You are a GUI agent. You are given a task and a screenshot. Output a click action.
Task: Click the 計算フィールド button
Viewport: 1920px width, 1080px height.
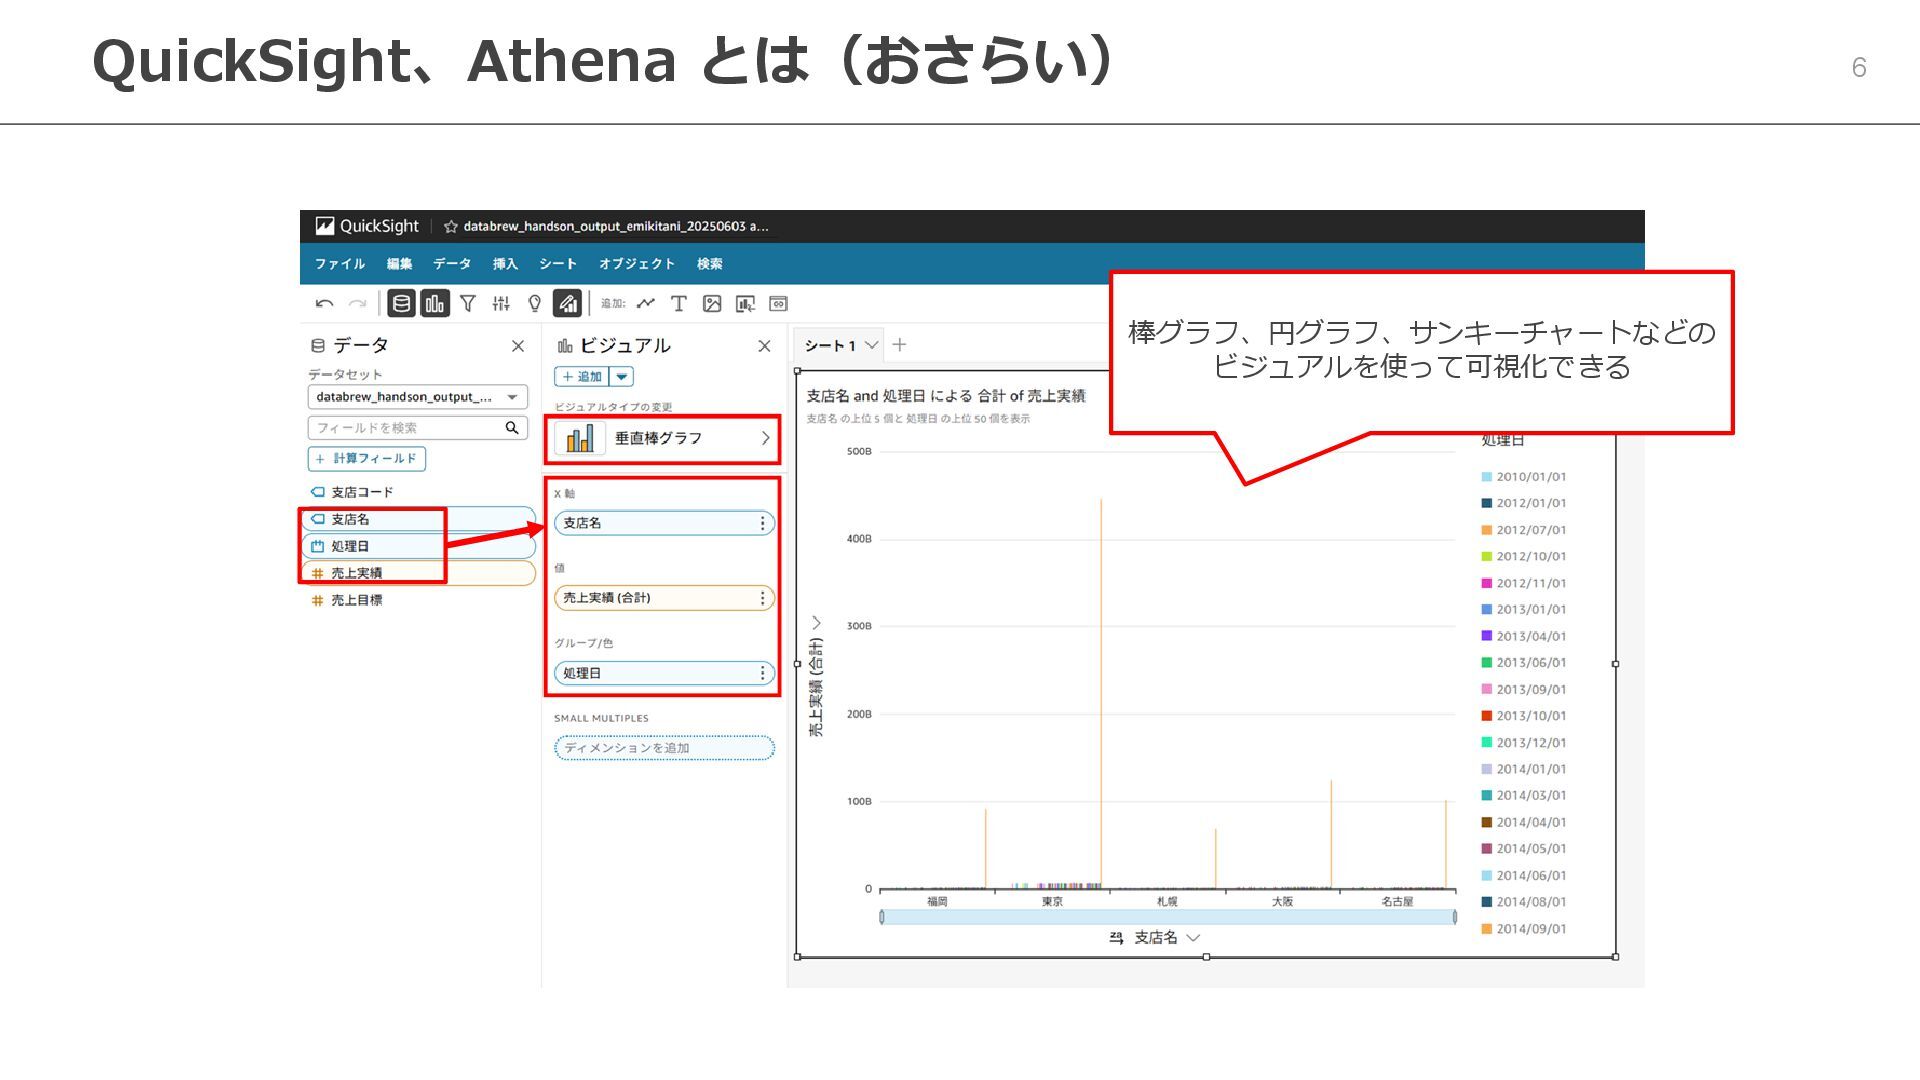click(x=367, y=459)
